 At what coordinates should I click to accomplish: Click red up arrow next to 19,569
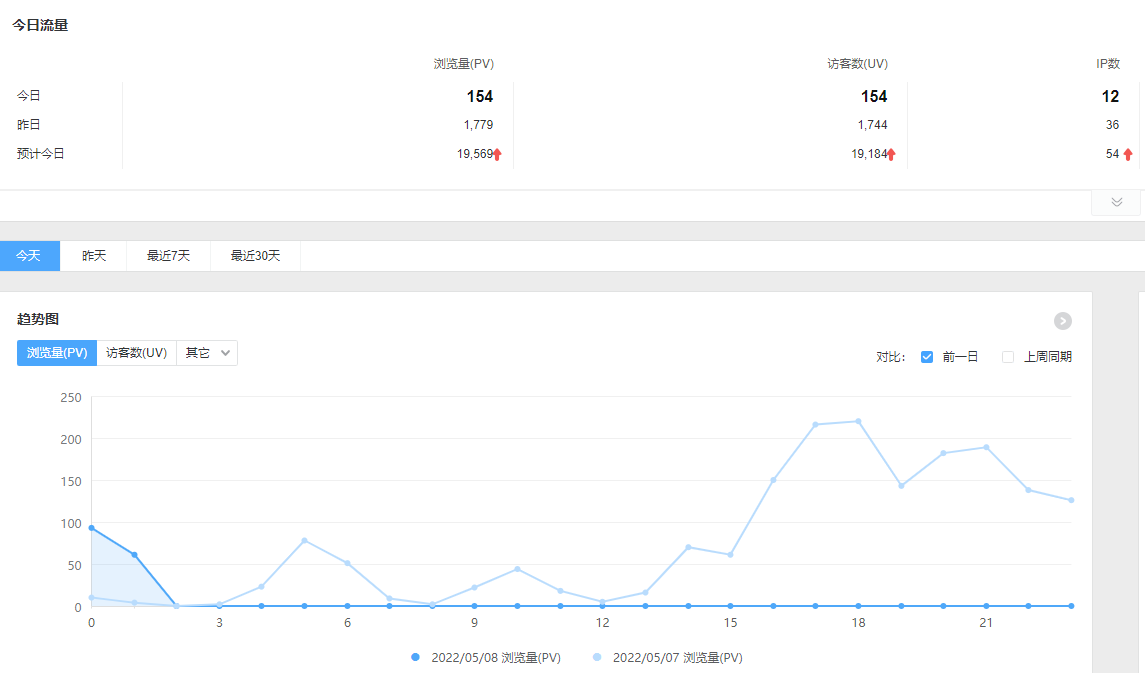[497, 154]
